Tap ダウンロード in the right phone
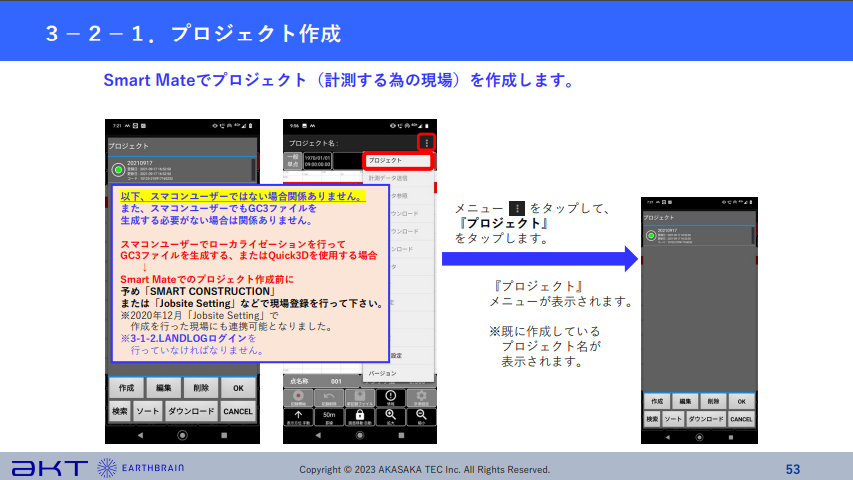Screen dimensions: 853x480 [706, 419]
